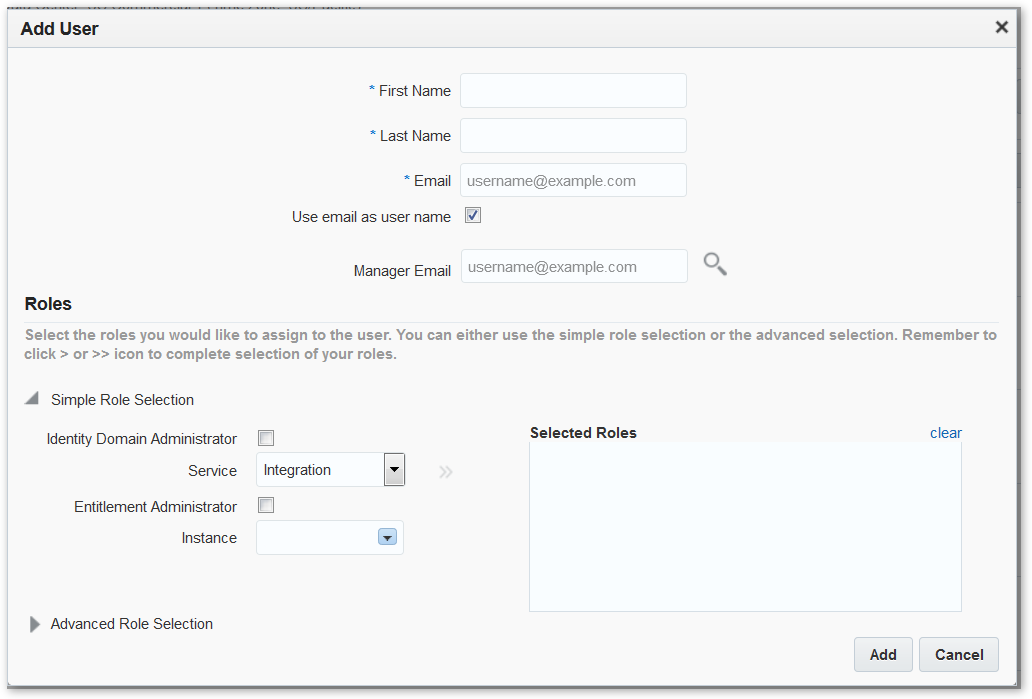Focus the Email input field
The width and height of the screenshot is (1032, 699).
coord(573,181)
